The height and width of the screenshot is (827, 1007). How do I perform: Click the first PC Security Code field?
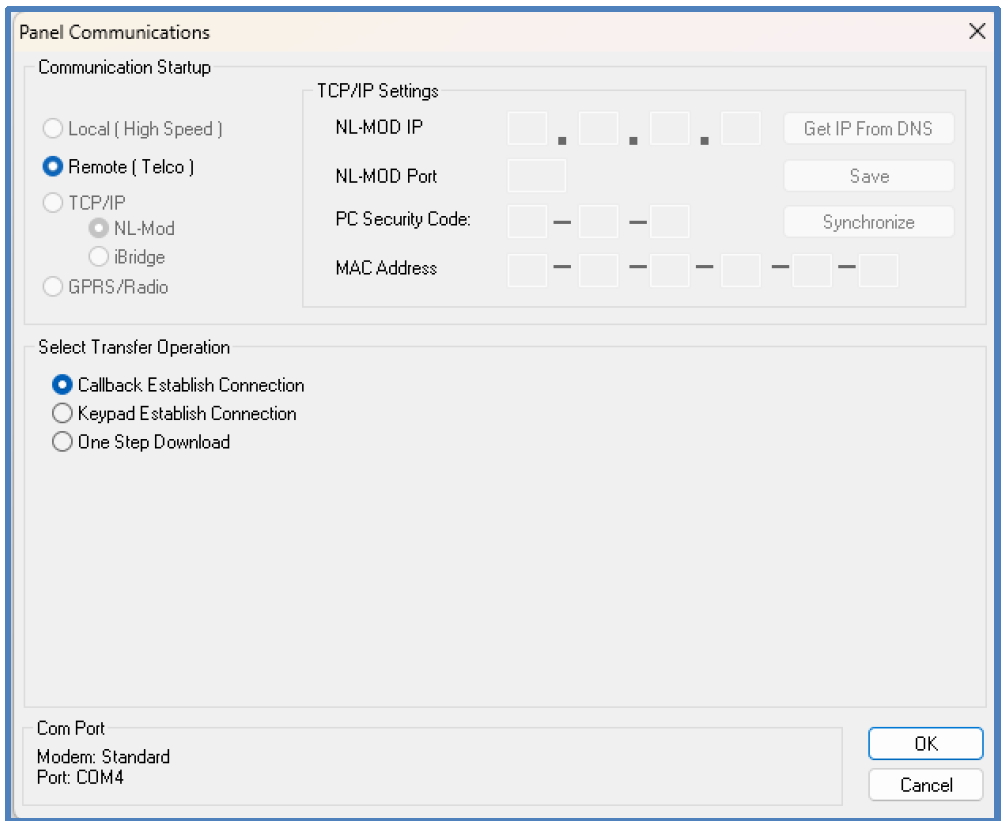(527, 221)
